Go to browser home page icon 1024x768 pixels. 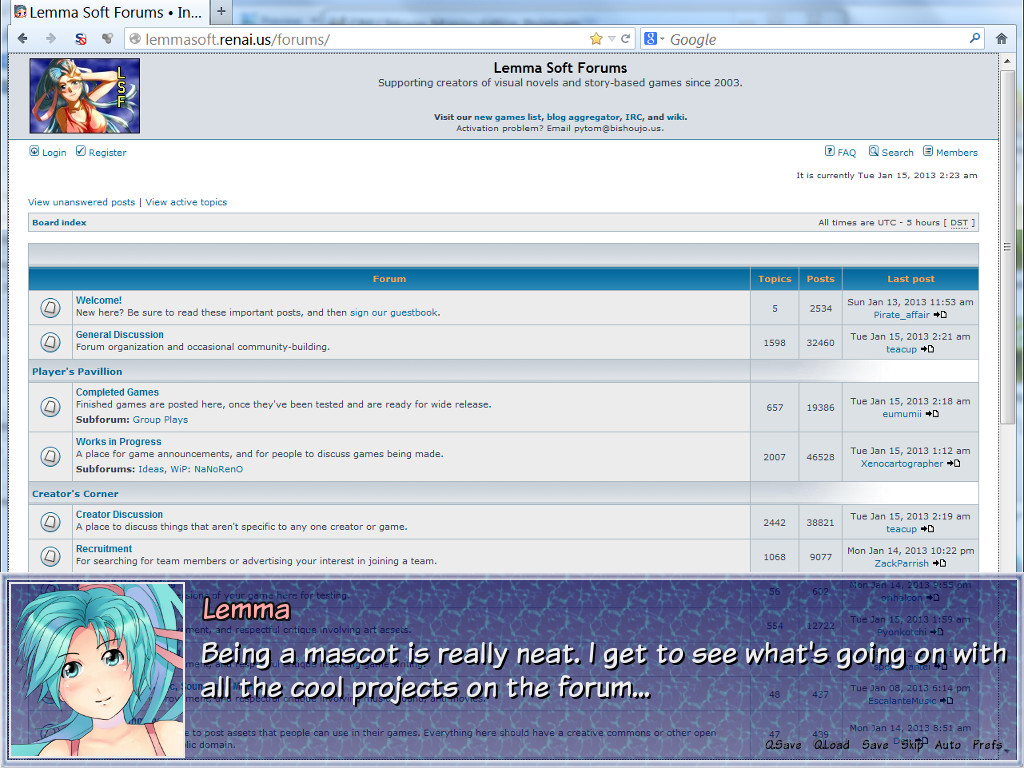point(1001,39)
